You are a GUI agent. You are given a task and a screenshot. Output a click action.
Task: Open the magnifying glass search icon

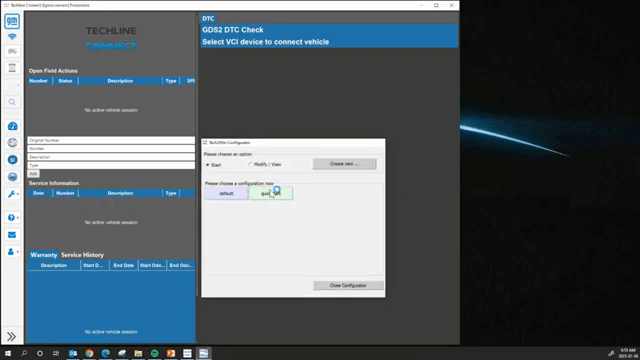click(x=12, y=102)
